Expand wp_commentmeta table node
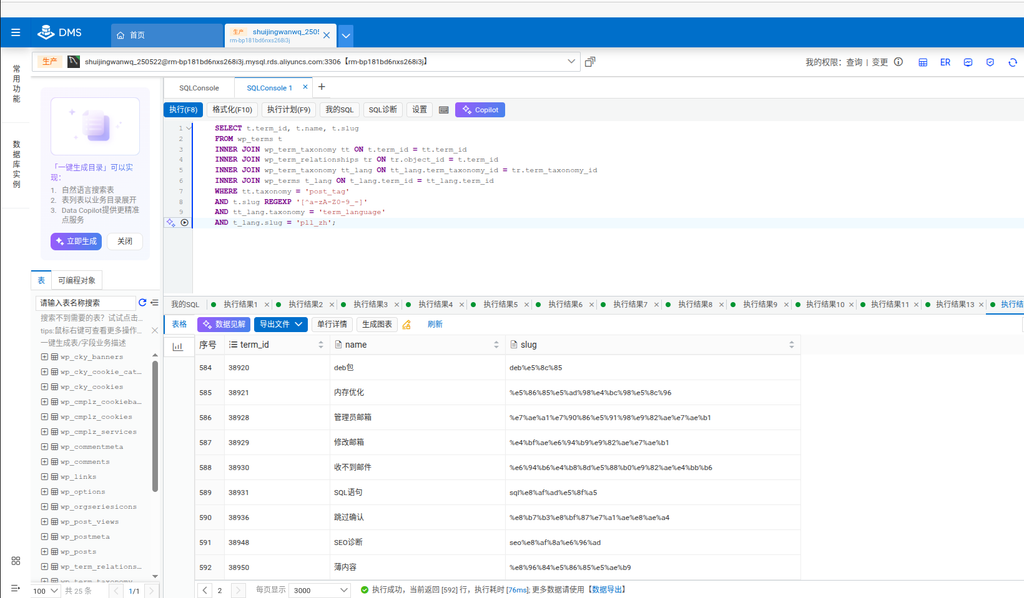Screen dimensions: 1024x598 pos(44,447)
